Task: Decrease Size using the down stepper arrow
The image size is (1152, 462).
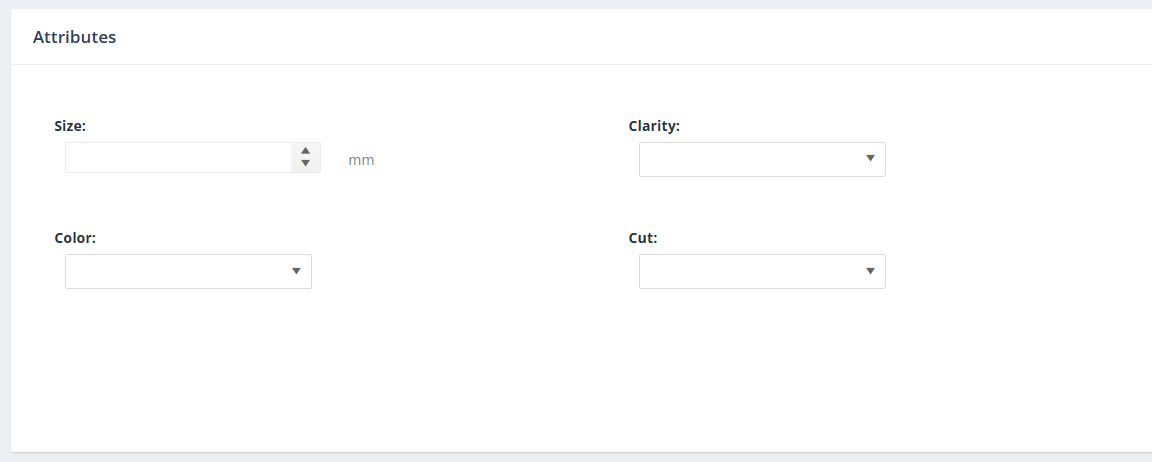Action: pyautogui.click(x=306, y=163)
